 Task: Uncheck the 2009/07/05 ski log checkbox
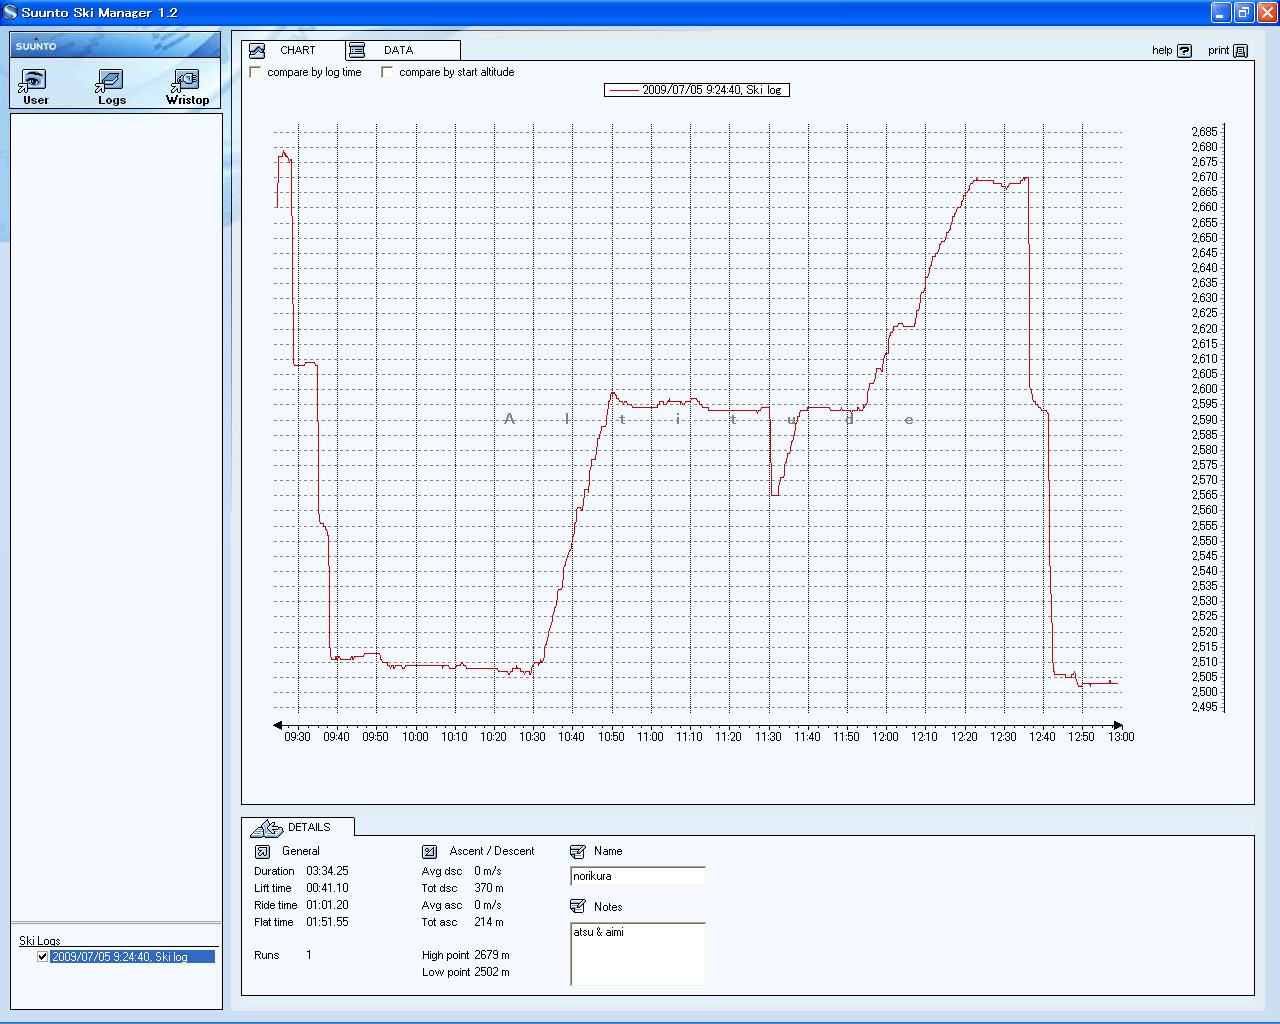pyautogui.click(x=42, y=957)
